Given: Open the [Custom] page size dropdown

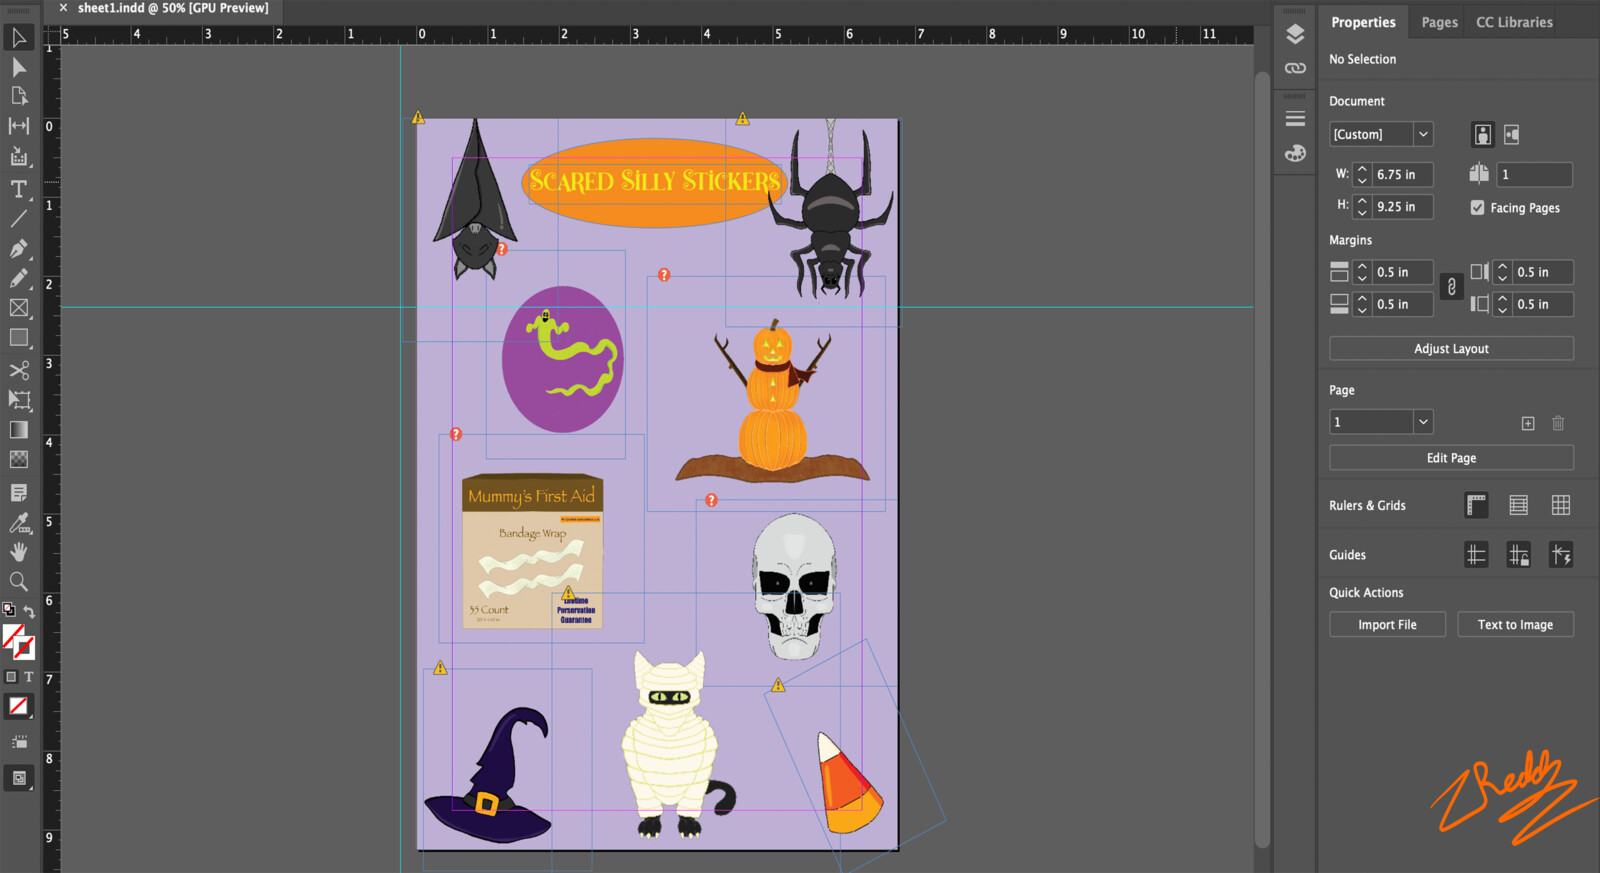Looking at the screenshot, I should (1423, 134).
